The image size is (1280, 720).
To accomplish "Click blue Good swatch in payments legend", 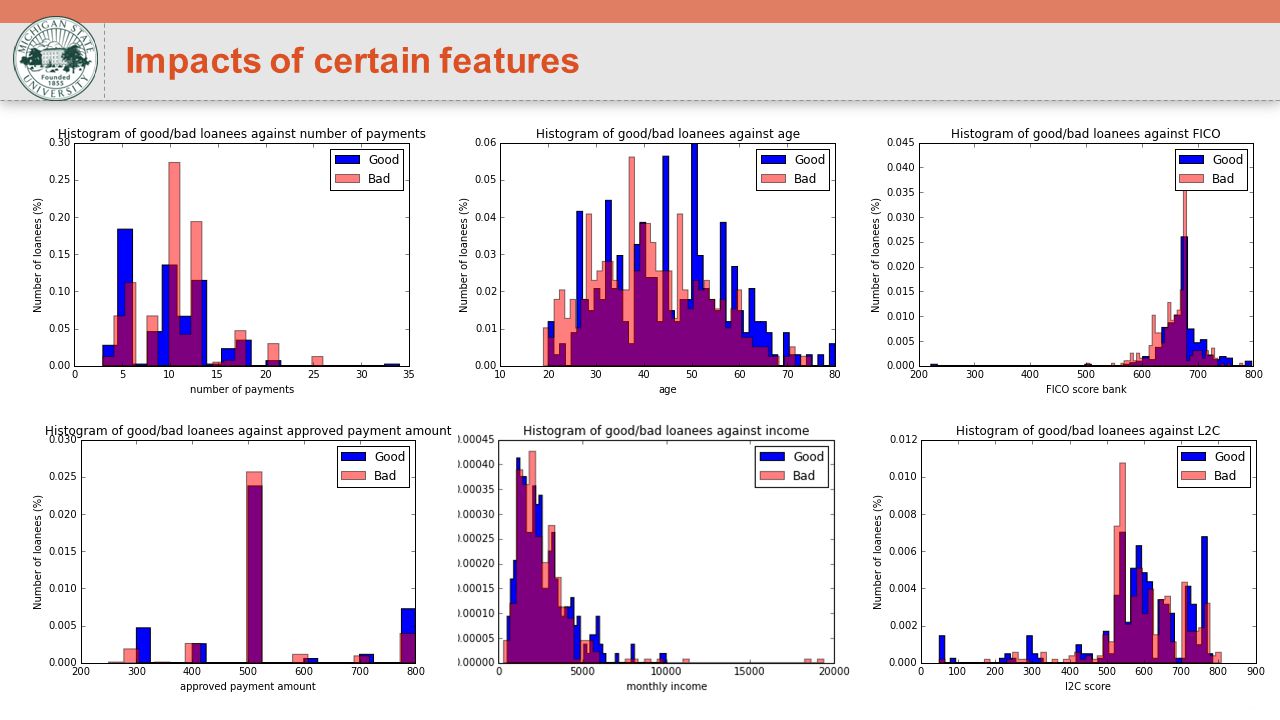I will click(349, 160).
